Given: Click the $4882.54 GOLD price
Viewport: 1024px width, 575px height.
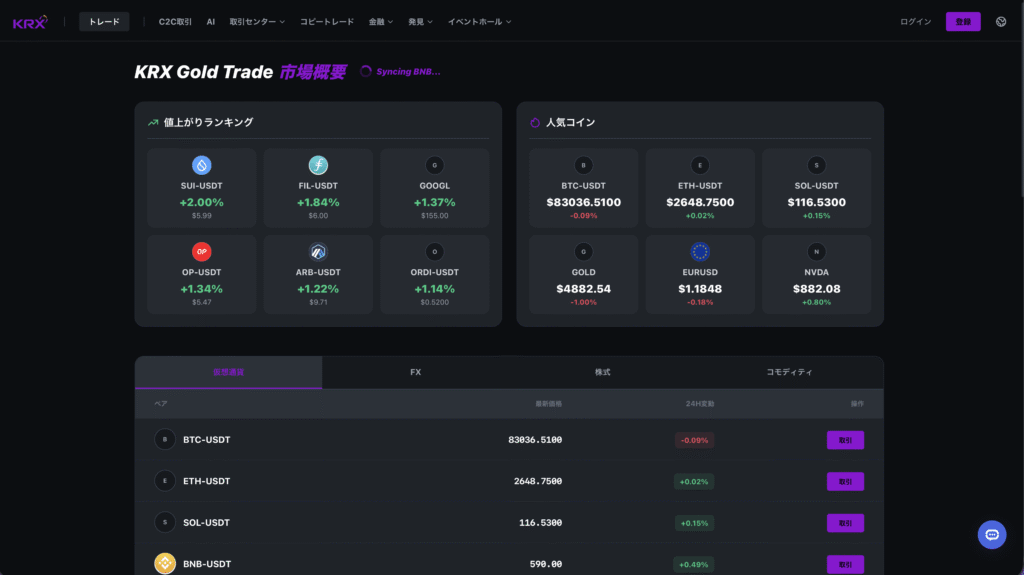Looking at the screenshot, I should [x=583, y=289].
